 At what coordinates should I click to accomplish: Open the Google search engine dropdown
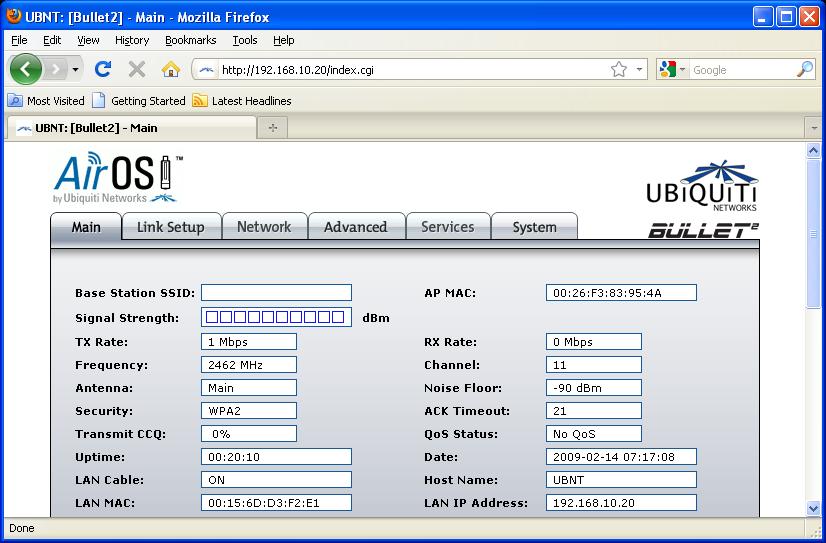point(672,70)
